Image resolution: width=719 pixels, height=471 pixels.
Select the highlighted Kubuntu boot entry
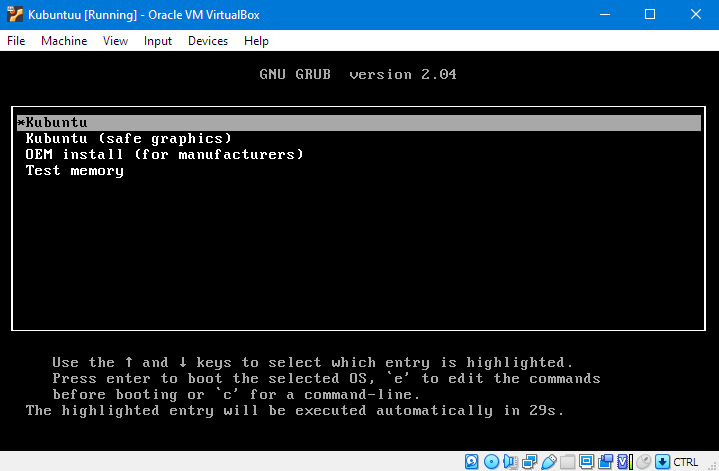coord(359,123)
